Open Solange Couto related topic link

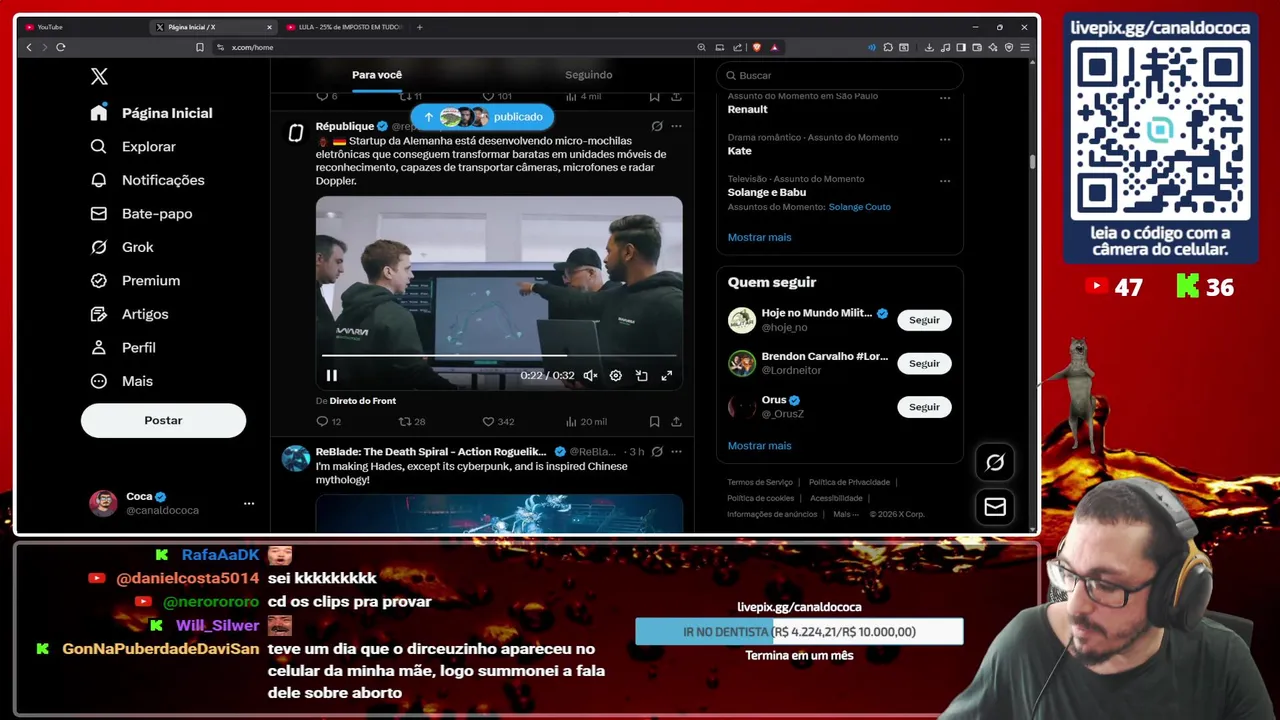[x=859, y=207]
